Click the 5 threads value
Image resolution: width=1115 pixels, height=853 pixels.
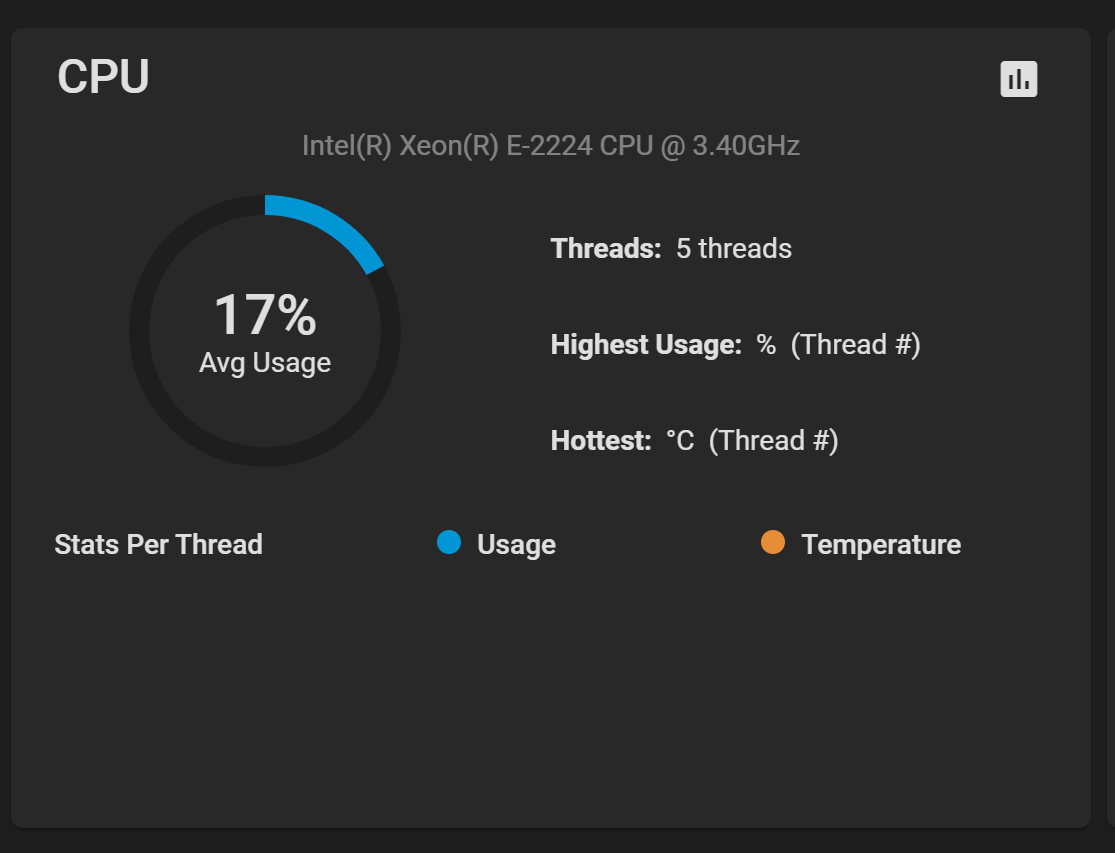point(734,249)
